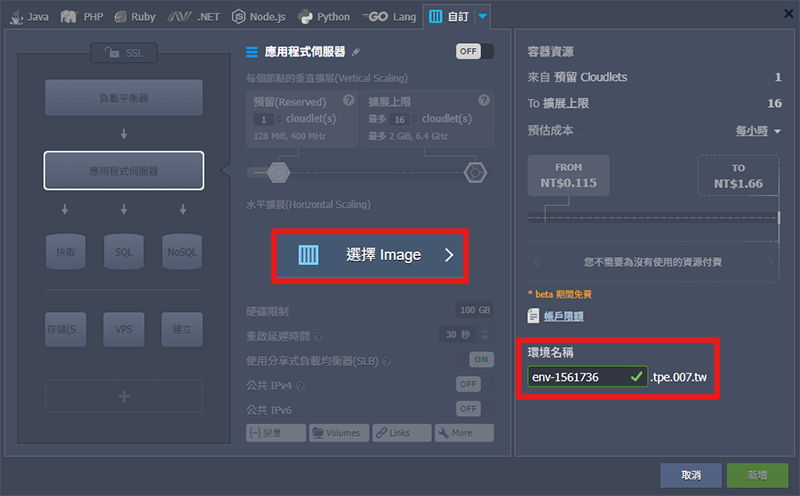800x496 pixels.
Task: Adjust the scaling limit cloudlets stepper
Action: click(x=414, y=119)
